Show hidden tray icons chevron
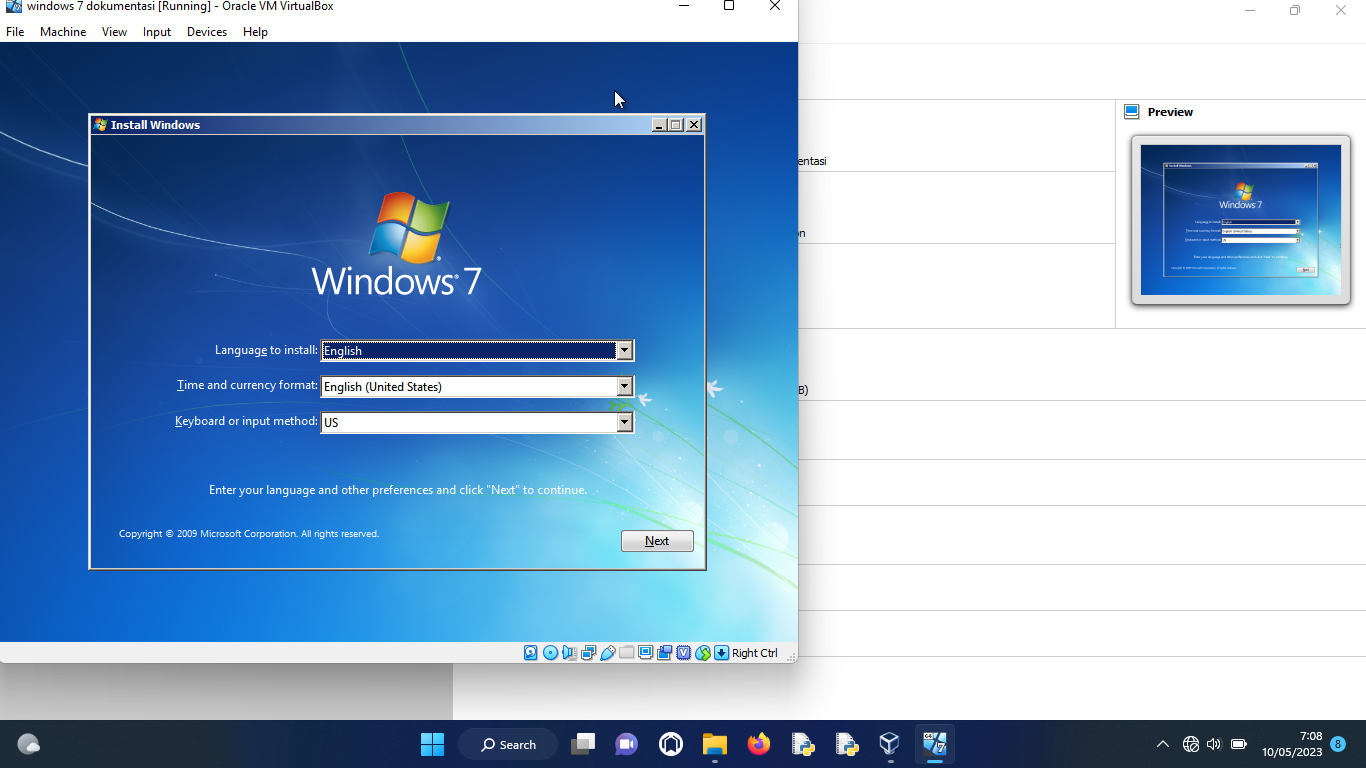 click(x=1162, y=744)
